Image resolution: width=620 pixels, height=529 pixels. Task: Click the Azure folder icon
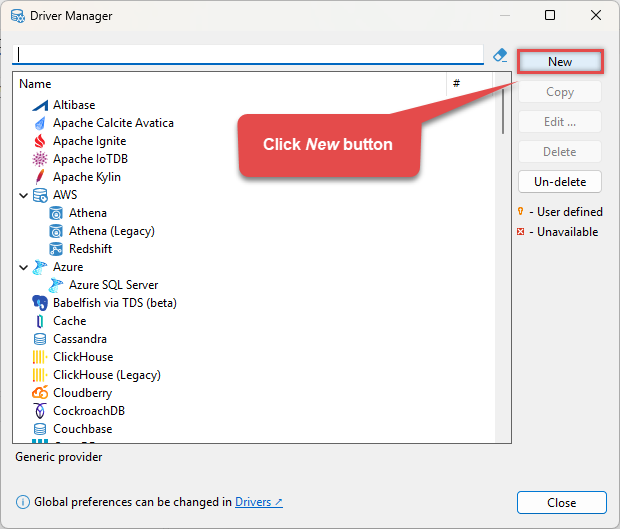(x=40, y=267)
